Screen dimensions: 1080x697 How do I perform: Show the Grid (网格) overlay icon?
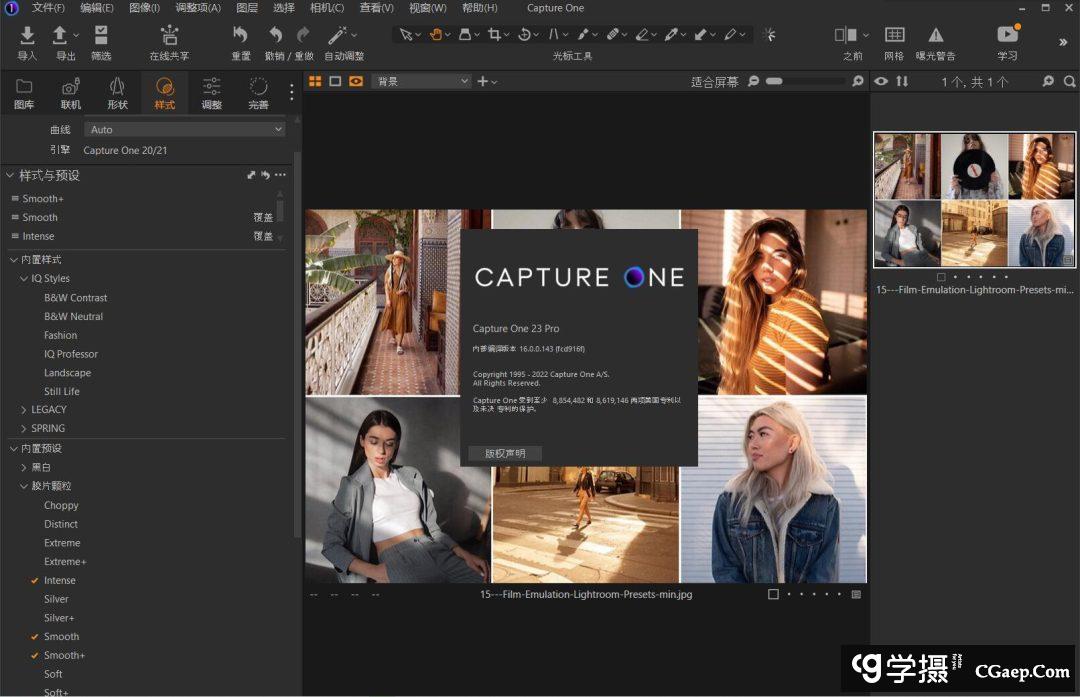[x=894, y=36]
